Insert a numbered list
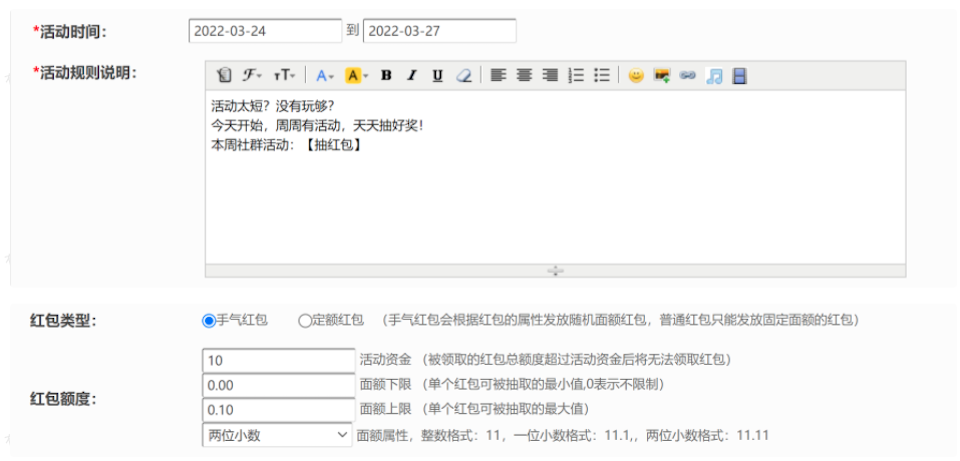960x461 pixels. (x=575, y=76)
